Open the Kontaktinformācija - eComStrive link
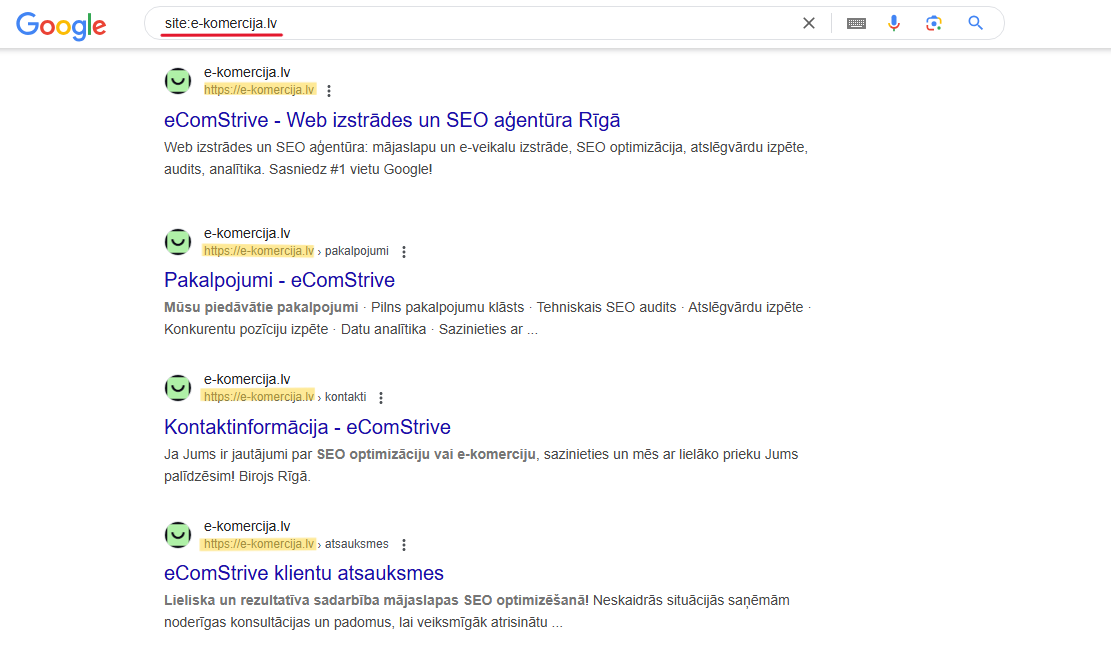 tap(308, 426)
